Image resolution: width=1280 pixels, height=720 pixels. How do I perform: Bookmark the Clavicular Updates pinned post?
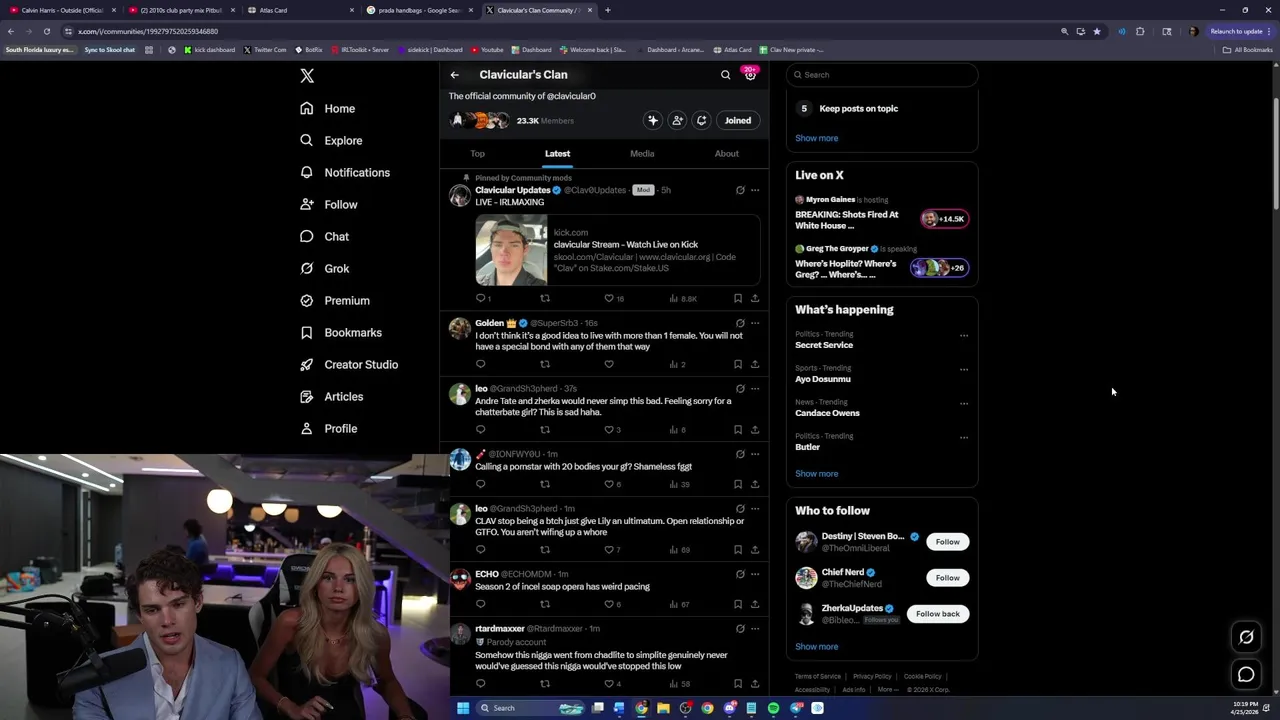738,298
